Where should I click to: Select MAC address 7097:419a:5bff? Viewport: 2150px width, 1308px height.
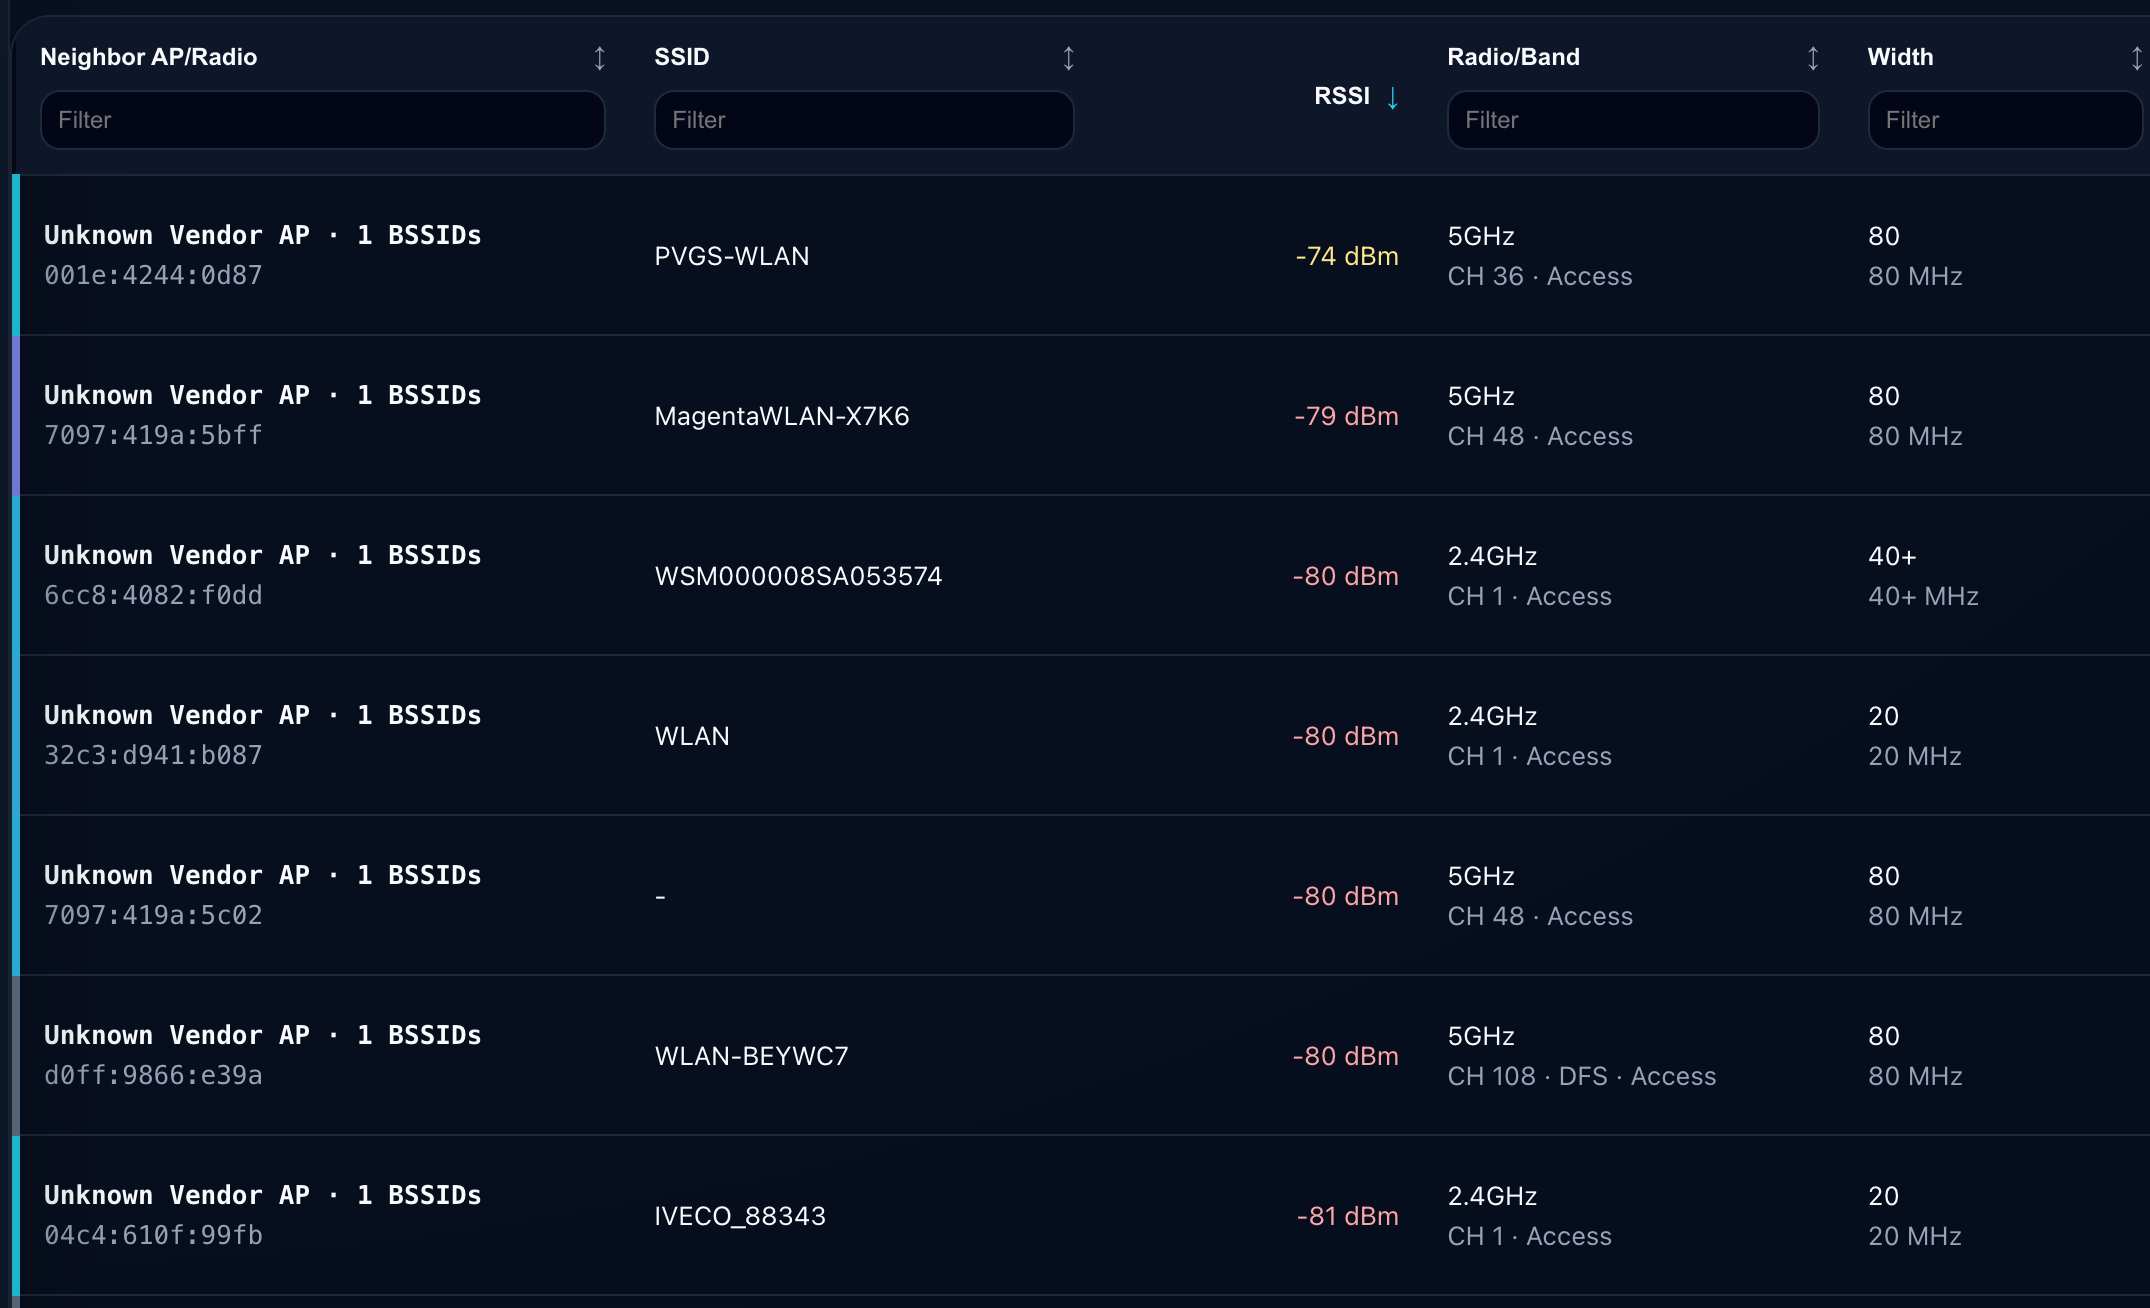(153, 435)
